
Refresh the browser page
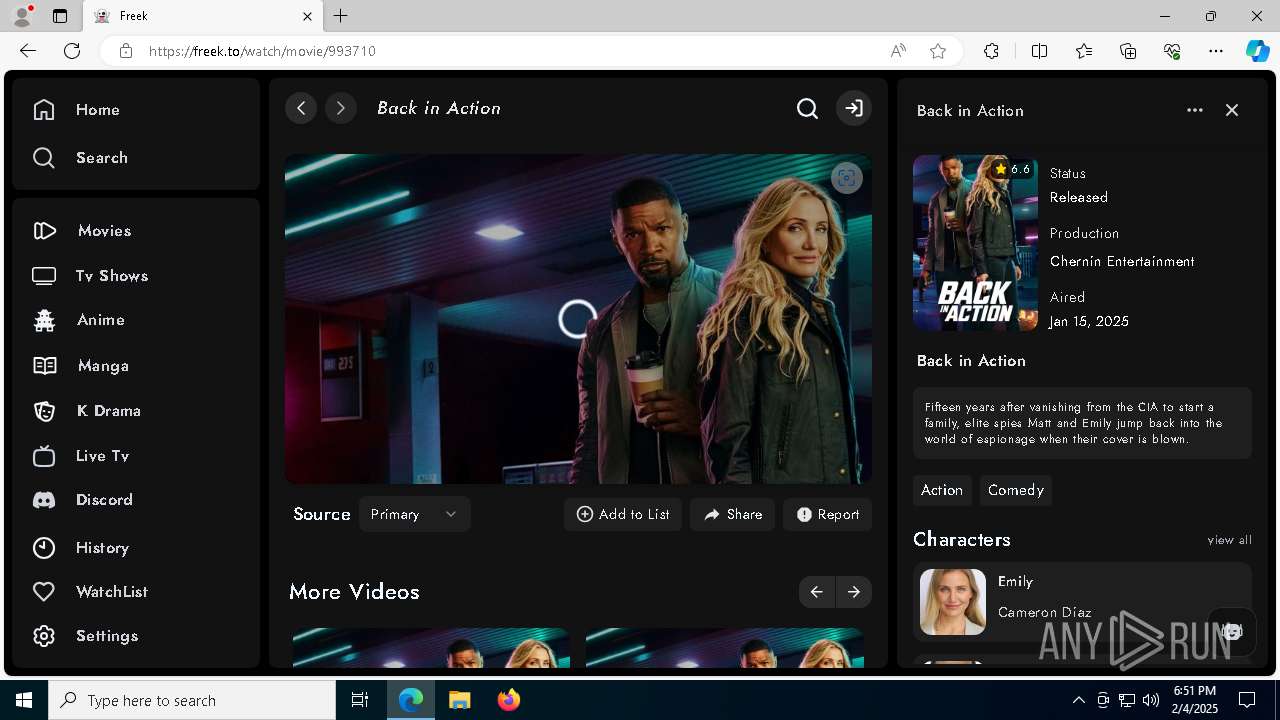pyautogui.click(x=72, y=51)
